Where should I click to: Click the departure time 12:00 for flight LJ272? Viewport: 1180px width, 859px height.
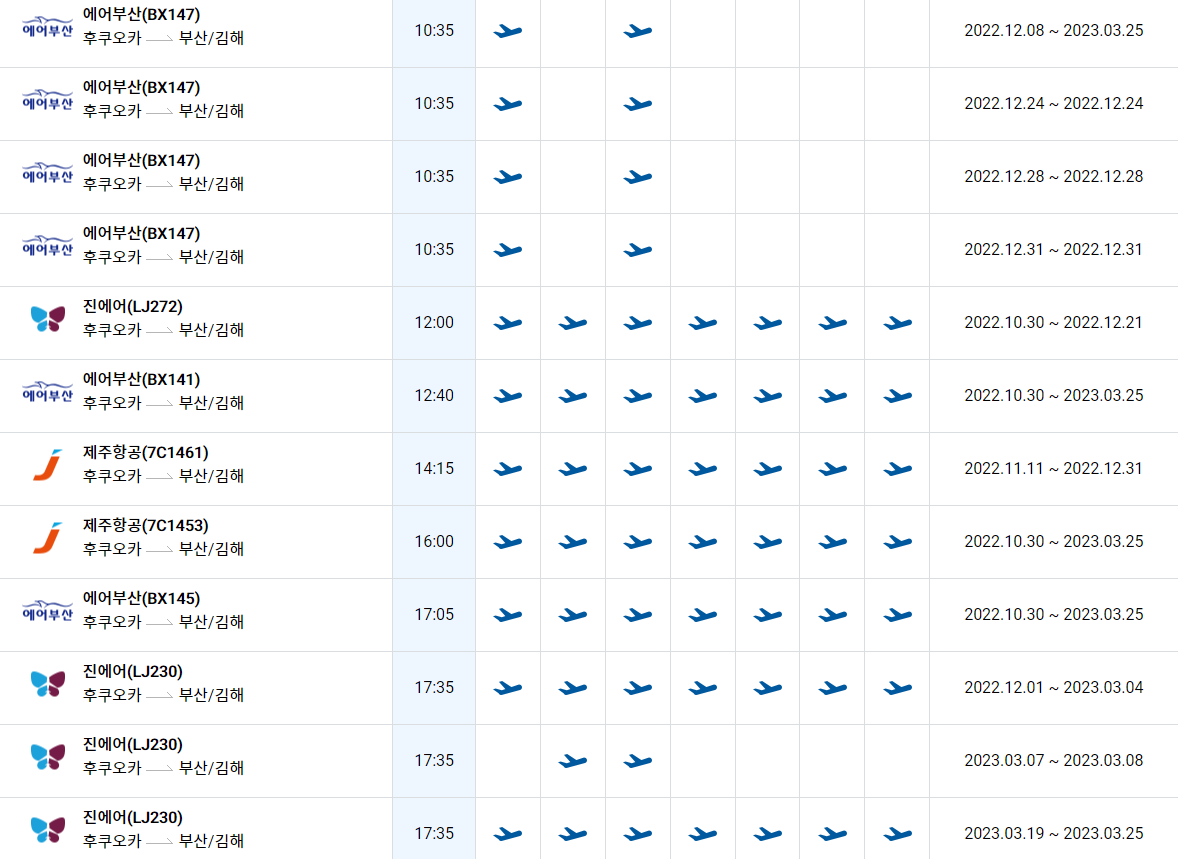point(433,322)
